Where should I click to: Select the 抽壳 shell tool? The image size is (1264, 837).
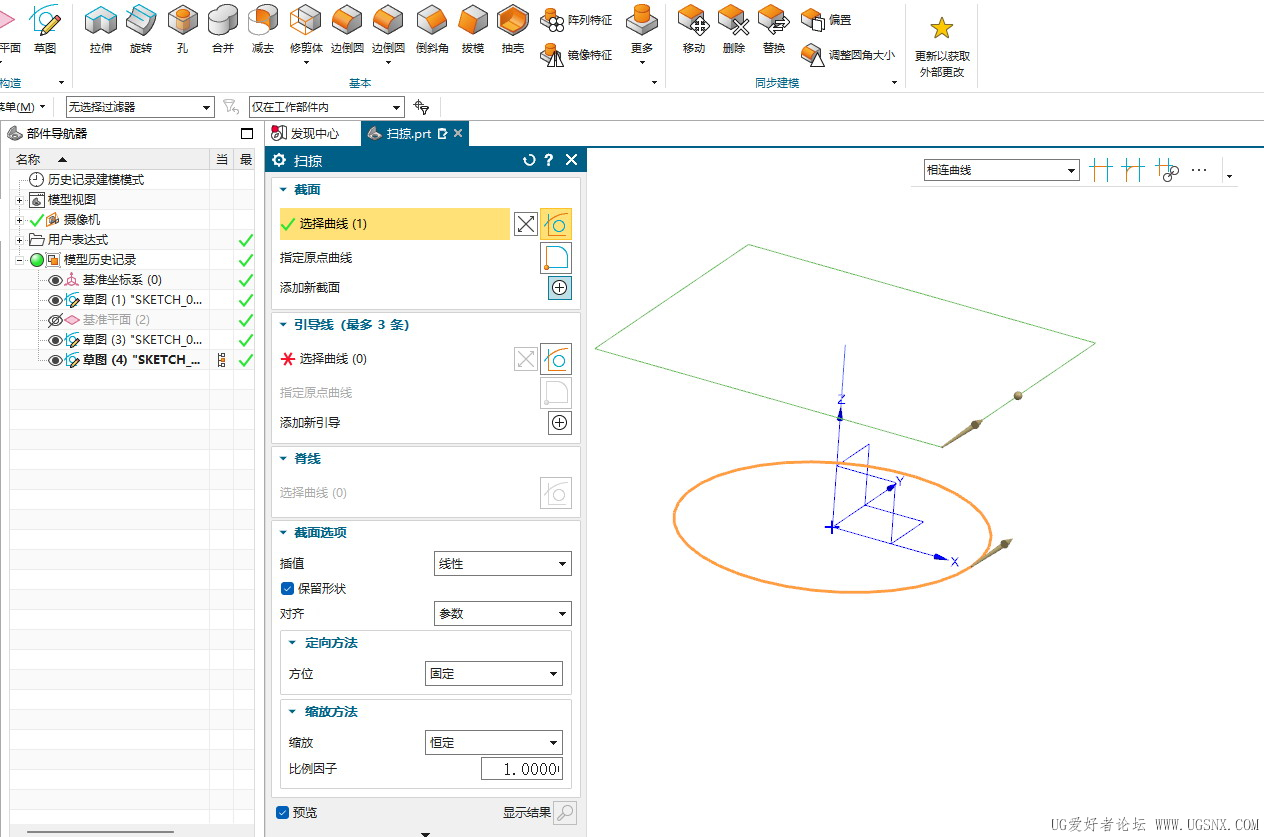click(x=513, y=28)
